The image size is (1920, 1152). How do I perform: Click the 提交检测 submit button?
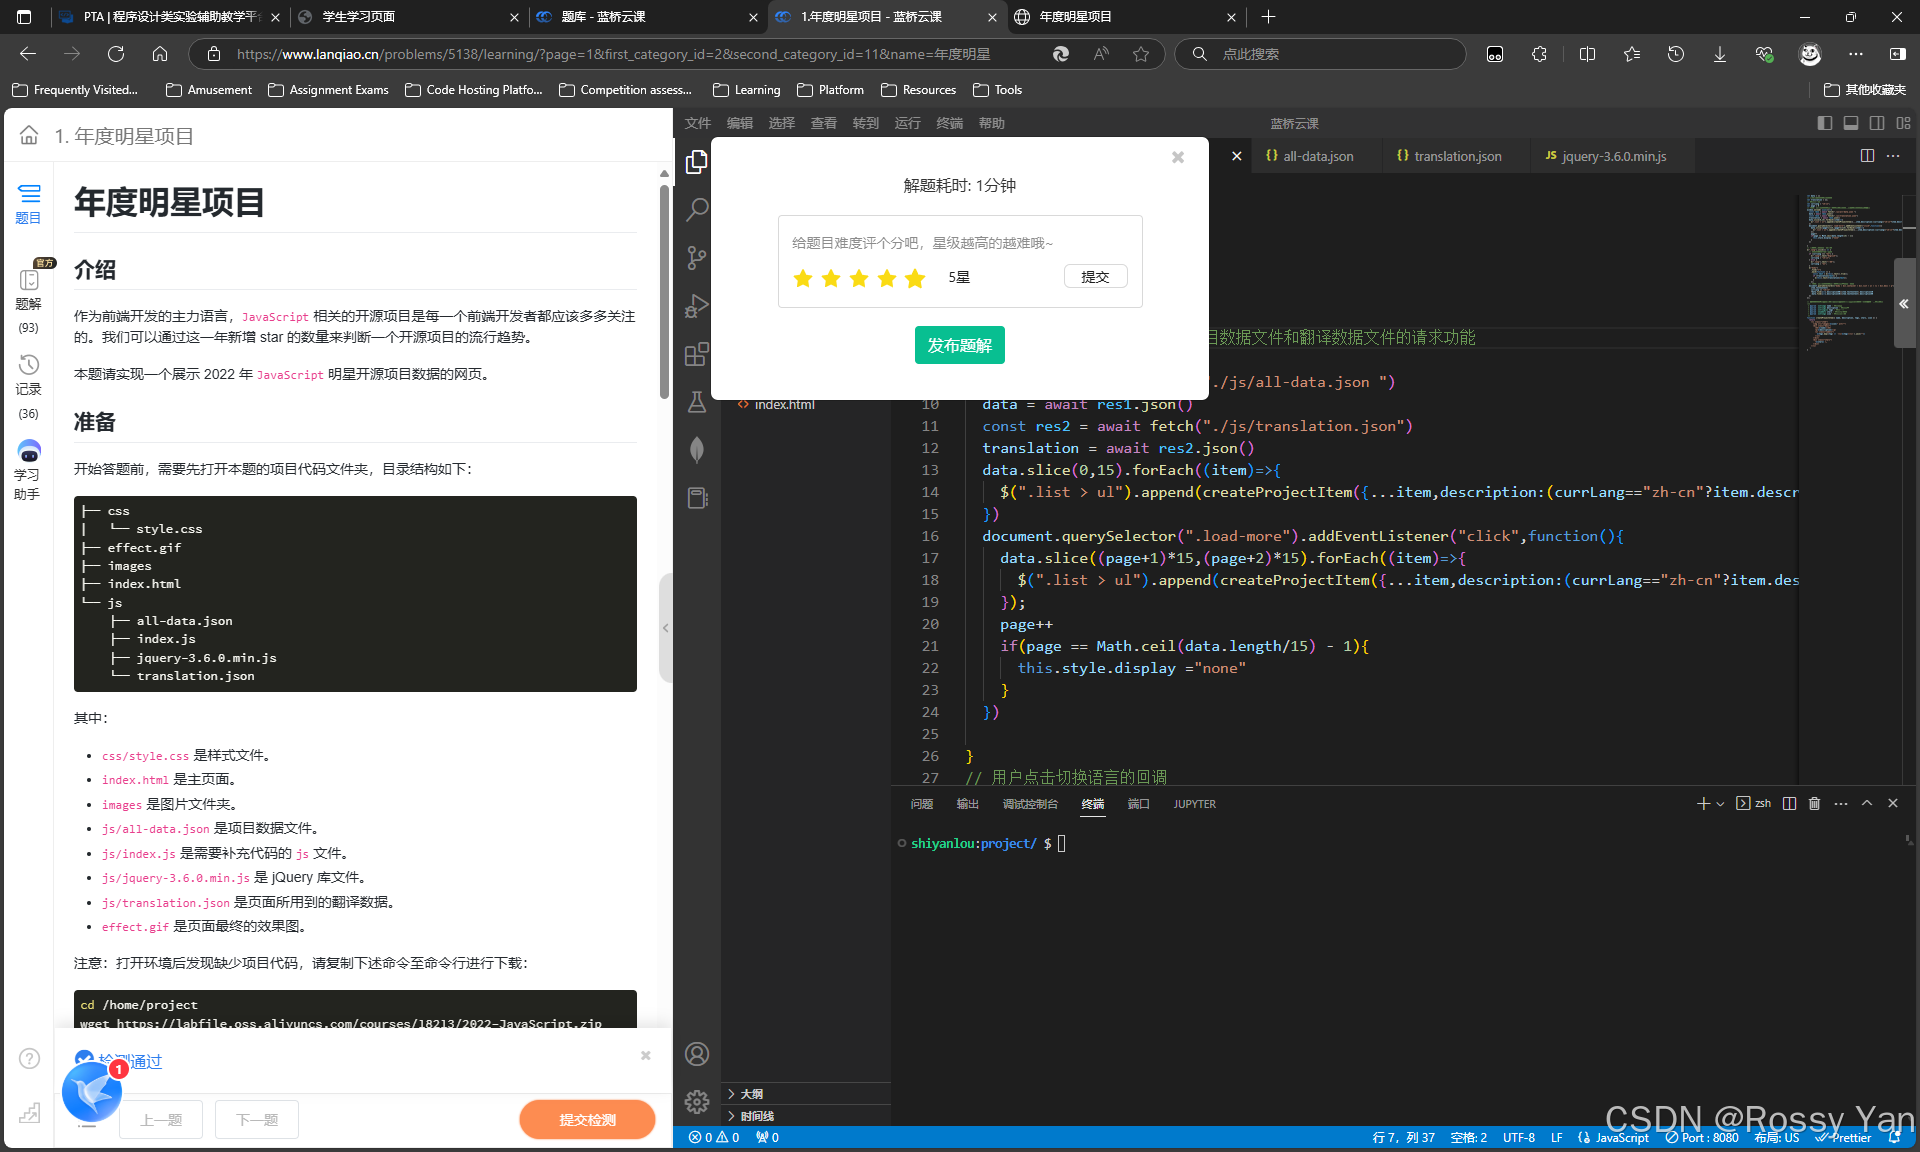(587, 1119)
